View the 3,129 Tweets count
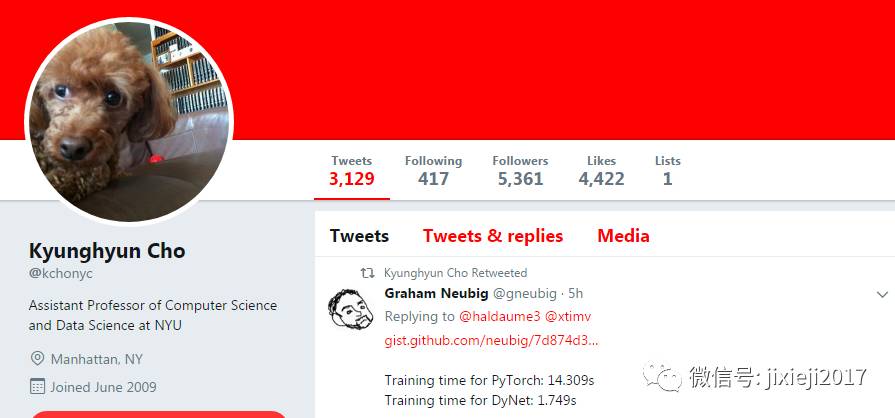 [352, 171]
